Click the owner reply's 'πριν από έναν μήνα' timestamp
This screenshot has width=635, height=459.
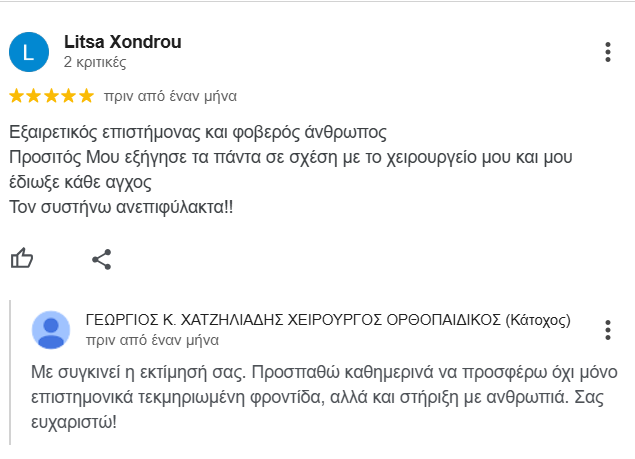tap(152, 340)
